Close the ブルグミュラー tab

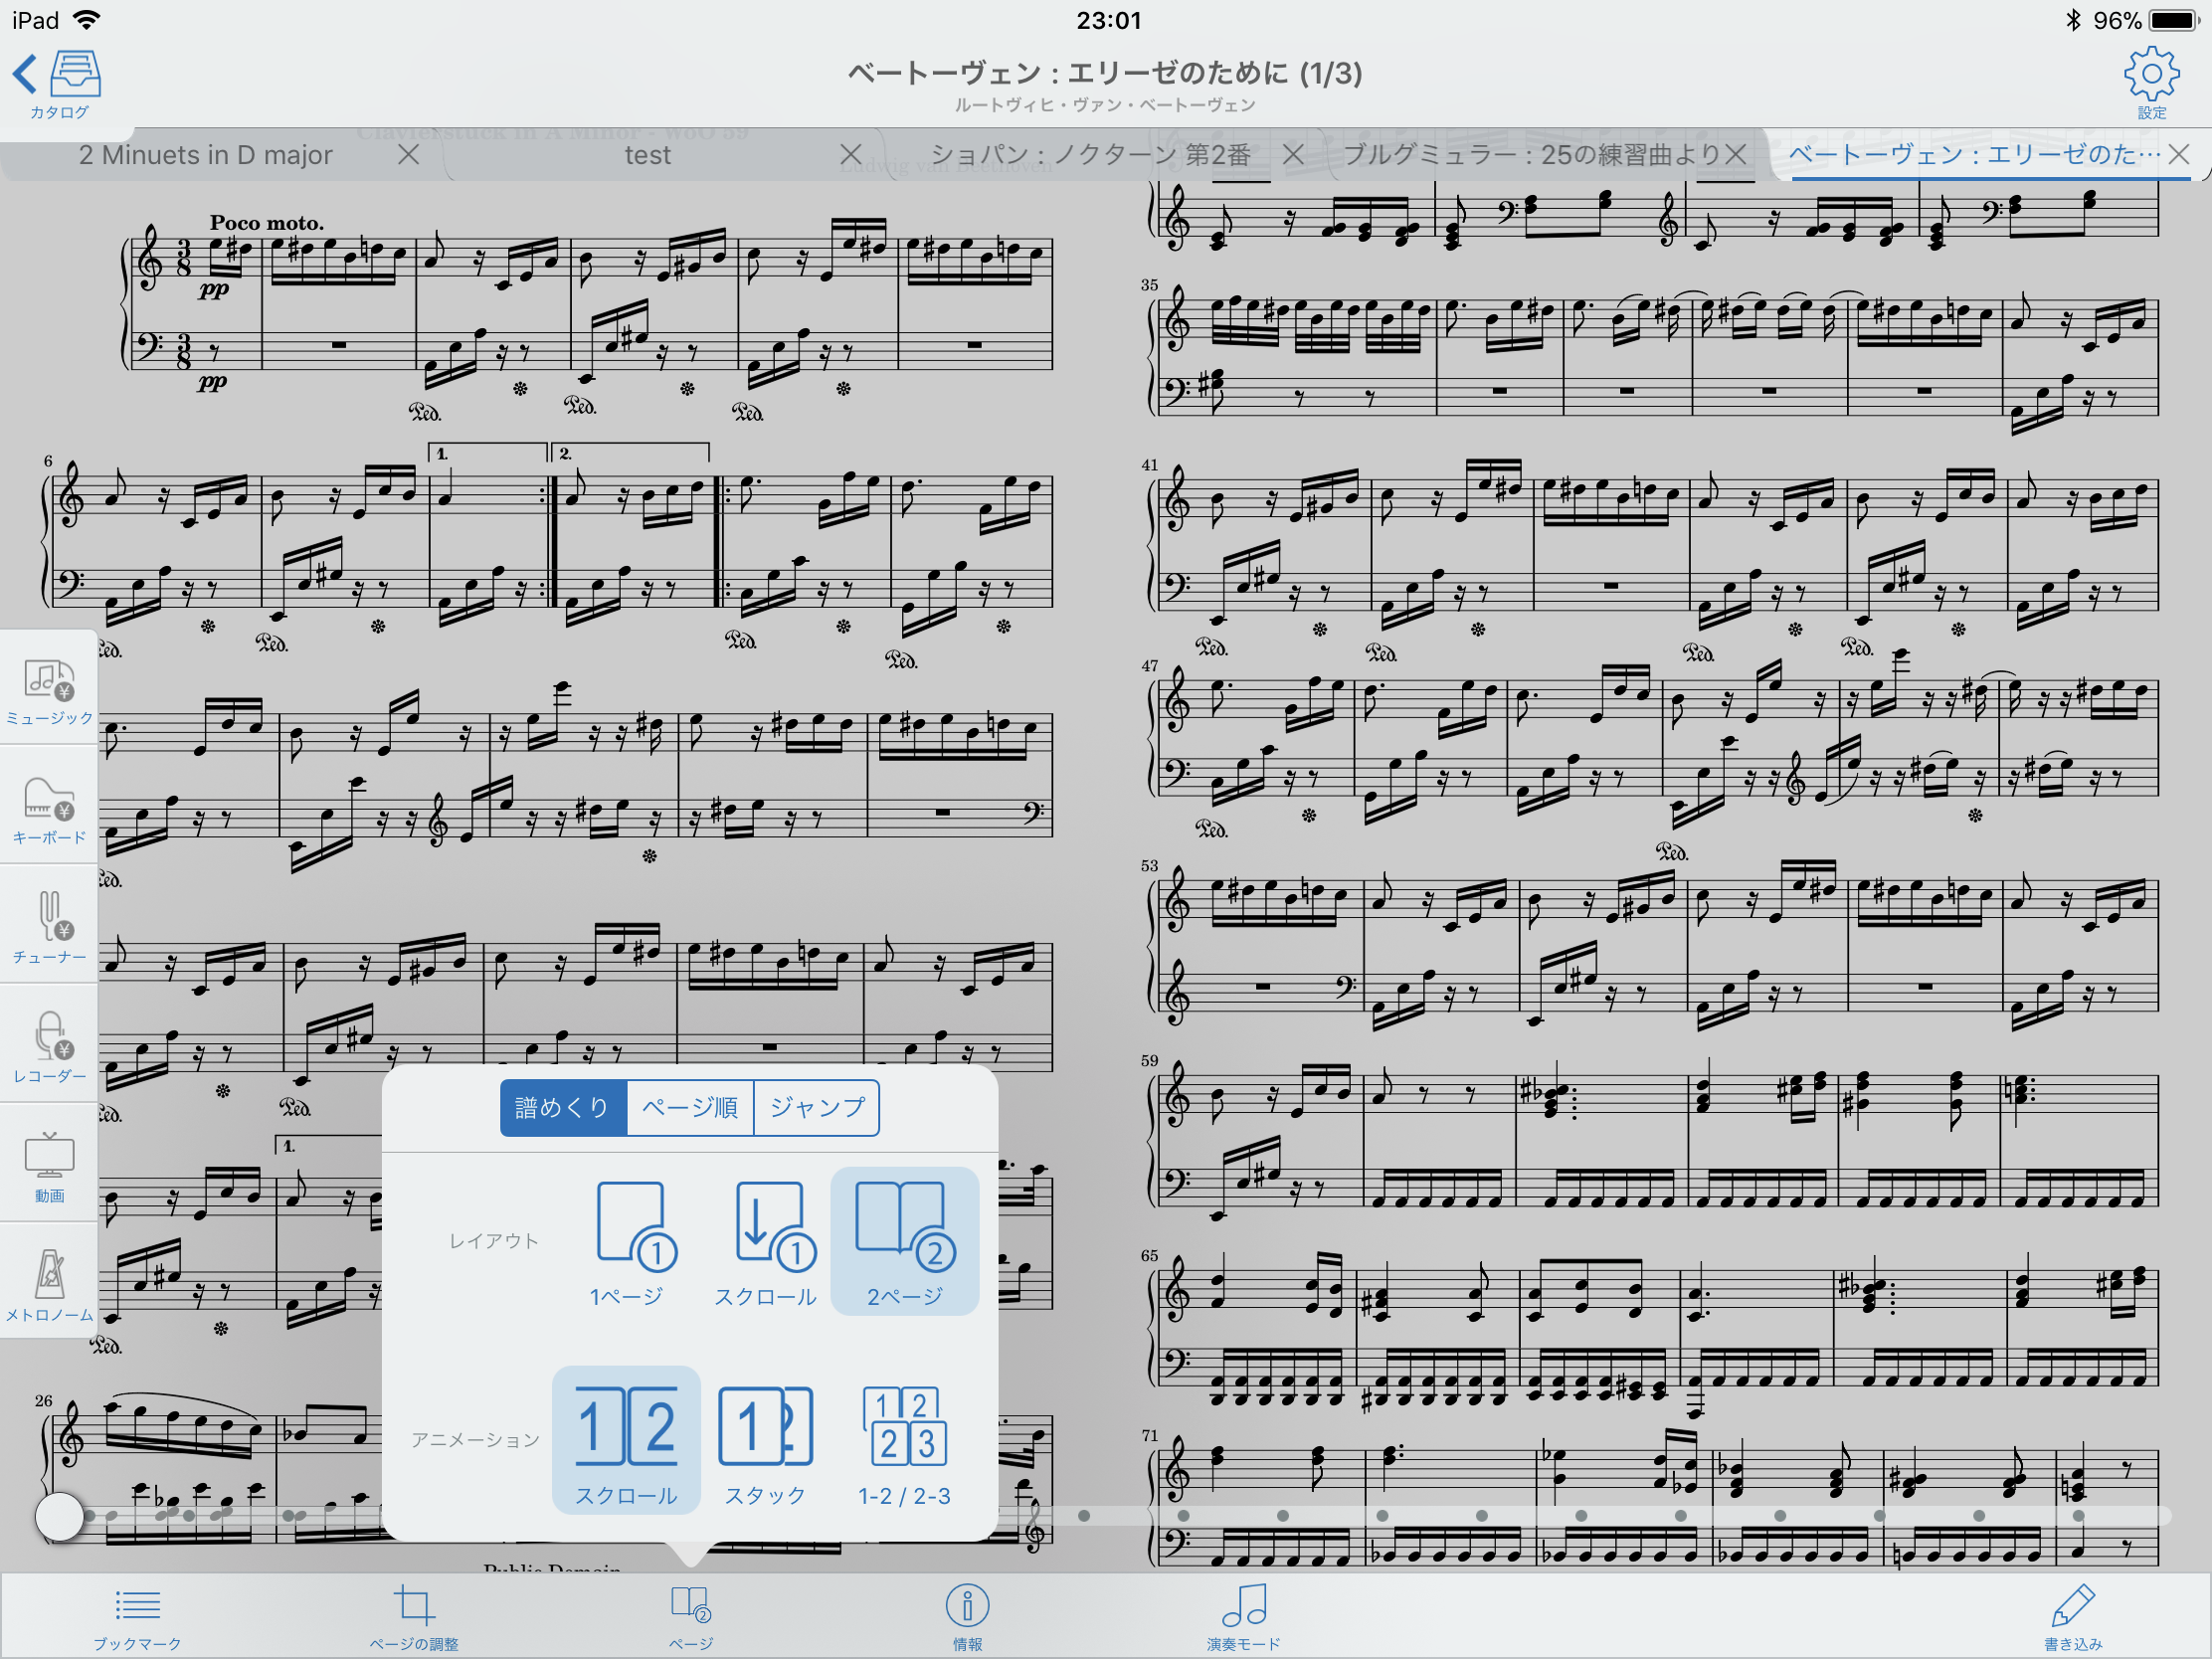pos(1736,154)
